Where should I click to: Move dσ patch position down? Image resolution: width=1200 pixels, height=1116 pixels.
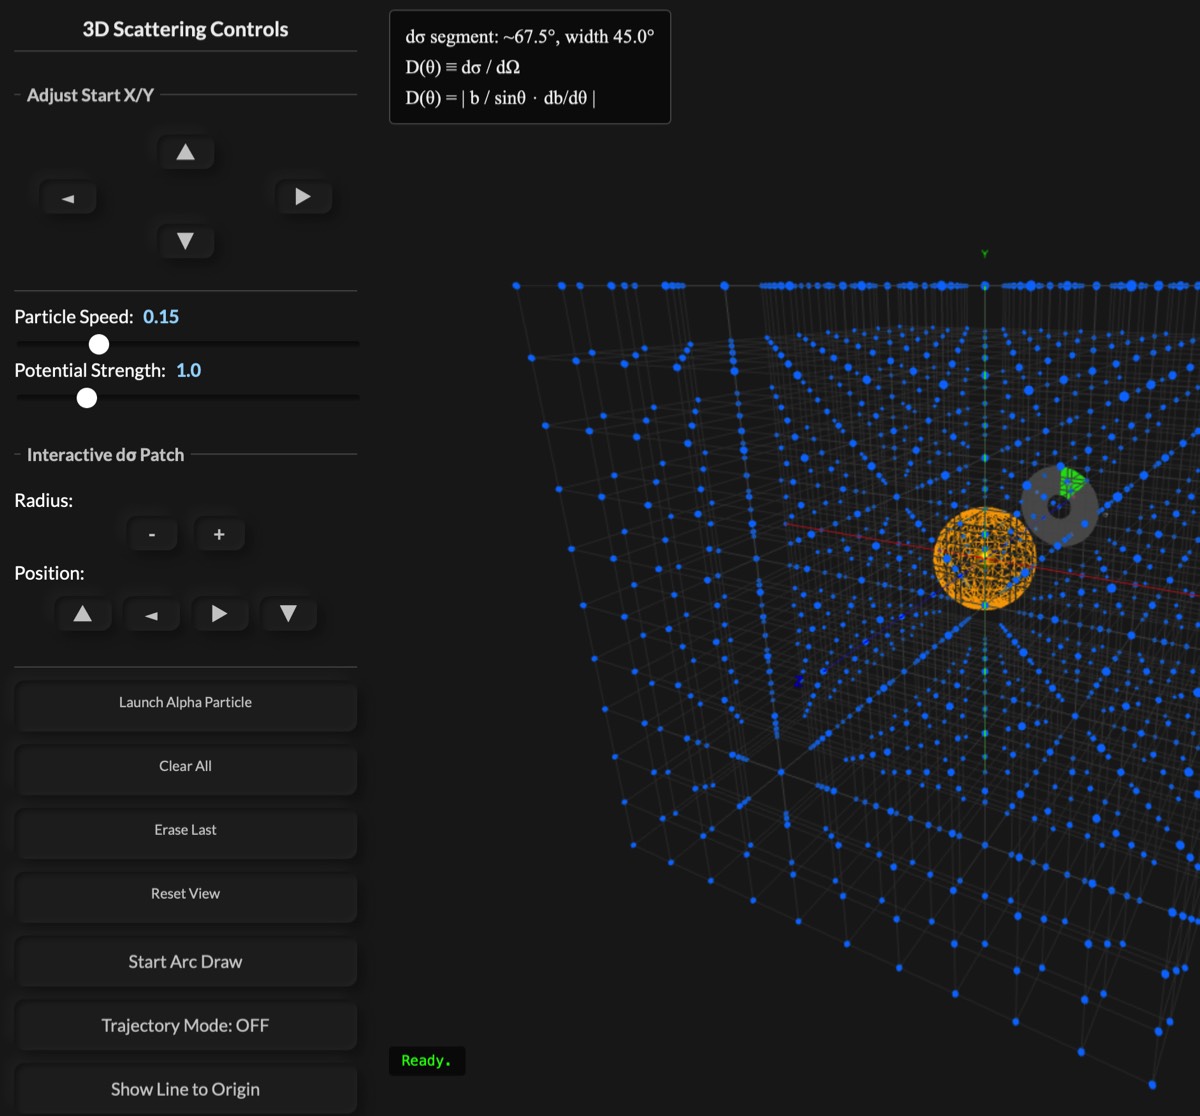[x=288, y=614]
